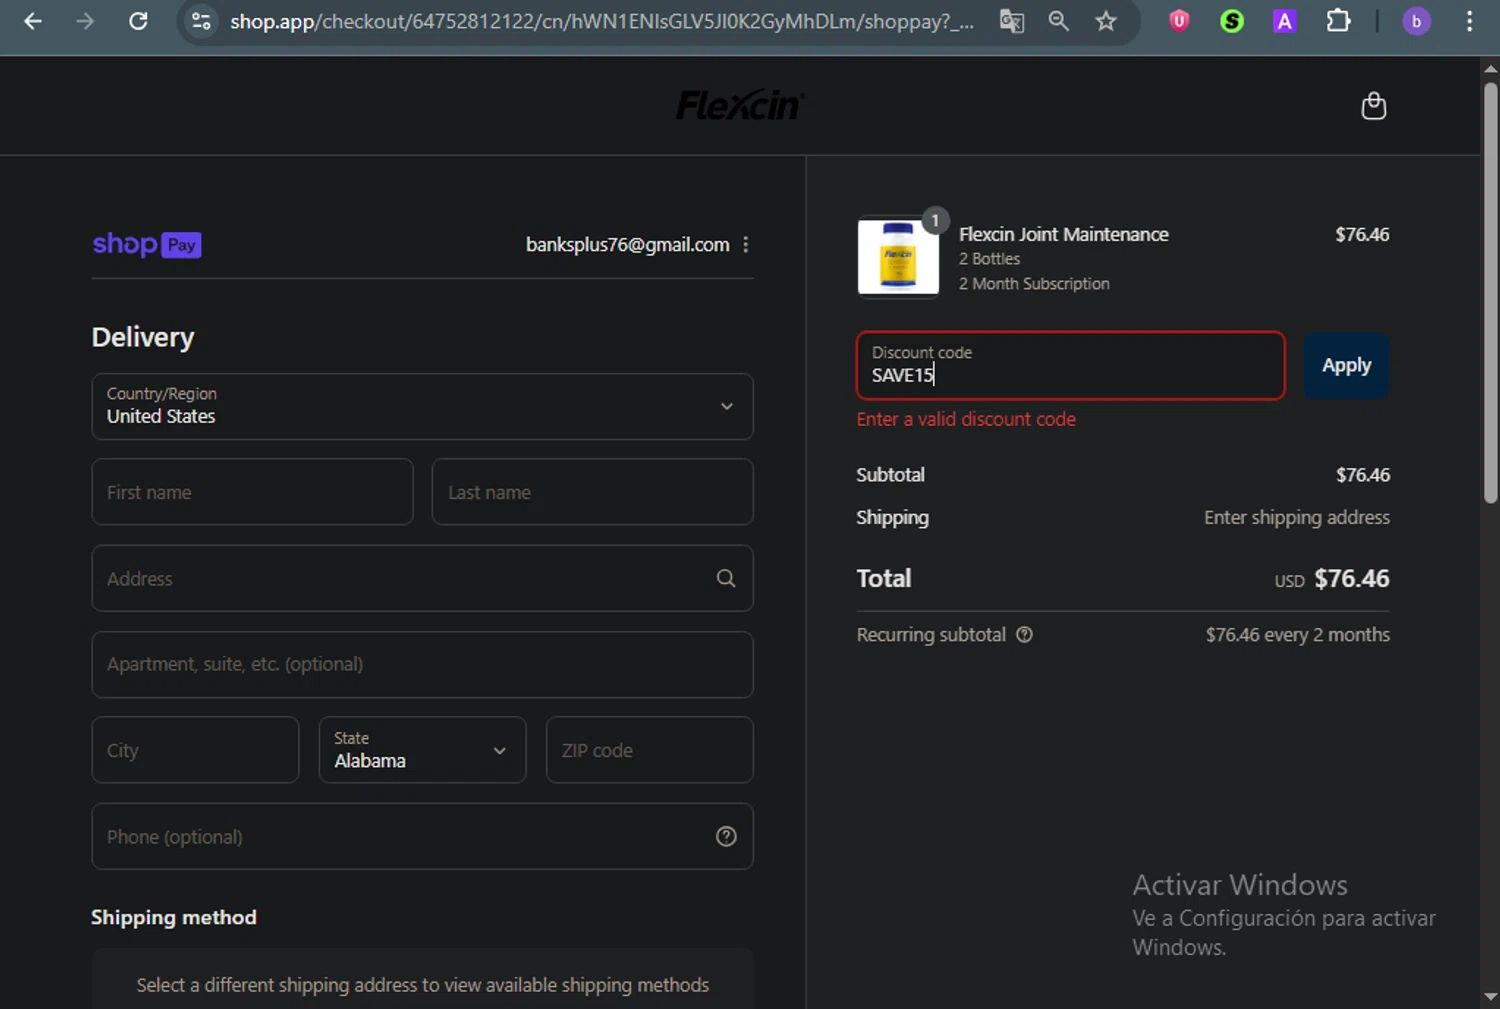
Task: Show the recurring subtotal info tooltip
Action: point(1024,635)
